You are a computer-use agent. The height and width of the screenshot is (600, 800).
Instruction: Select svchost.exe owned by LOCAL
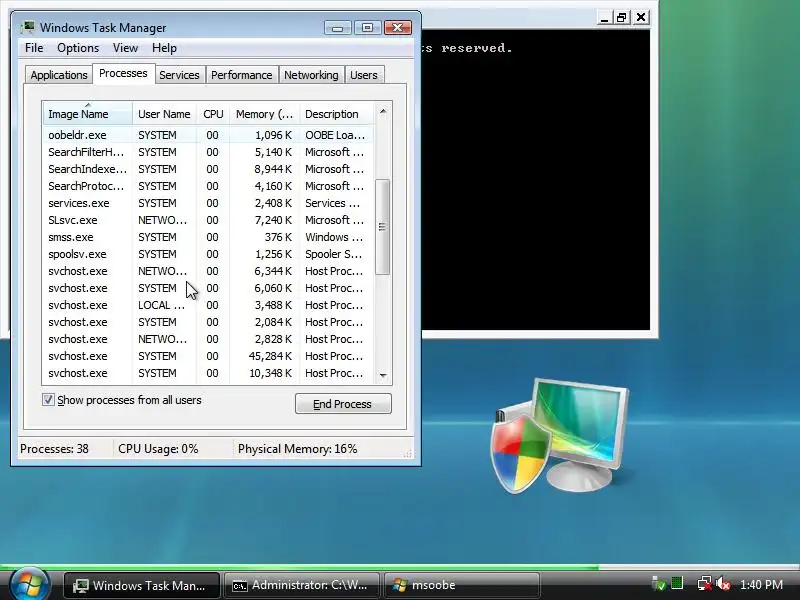coord(208,305)
